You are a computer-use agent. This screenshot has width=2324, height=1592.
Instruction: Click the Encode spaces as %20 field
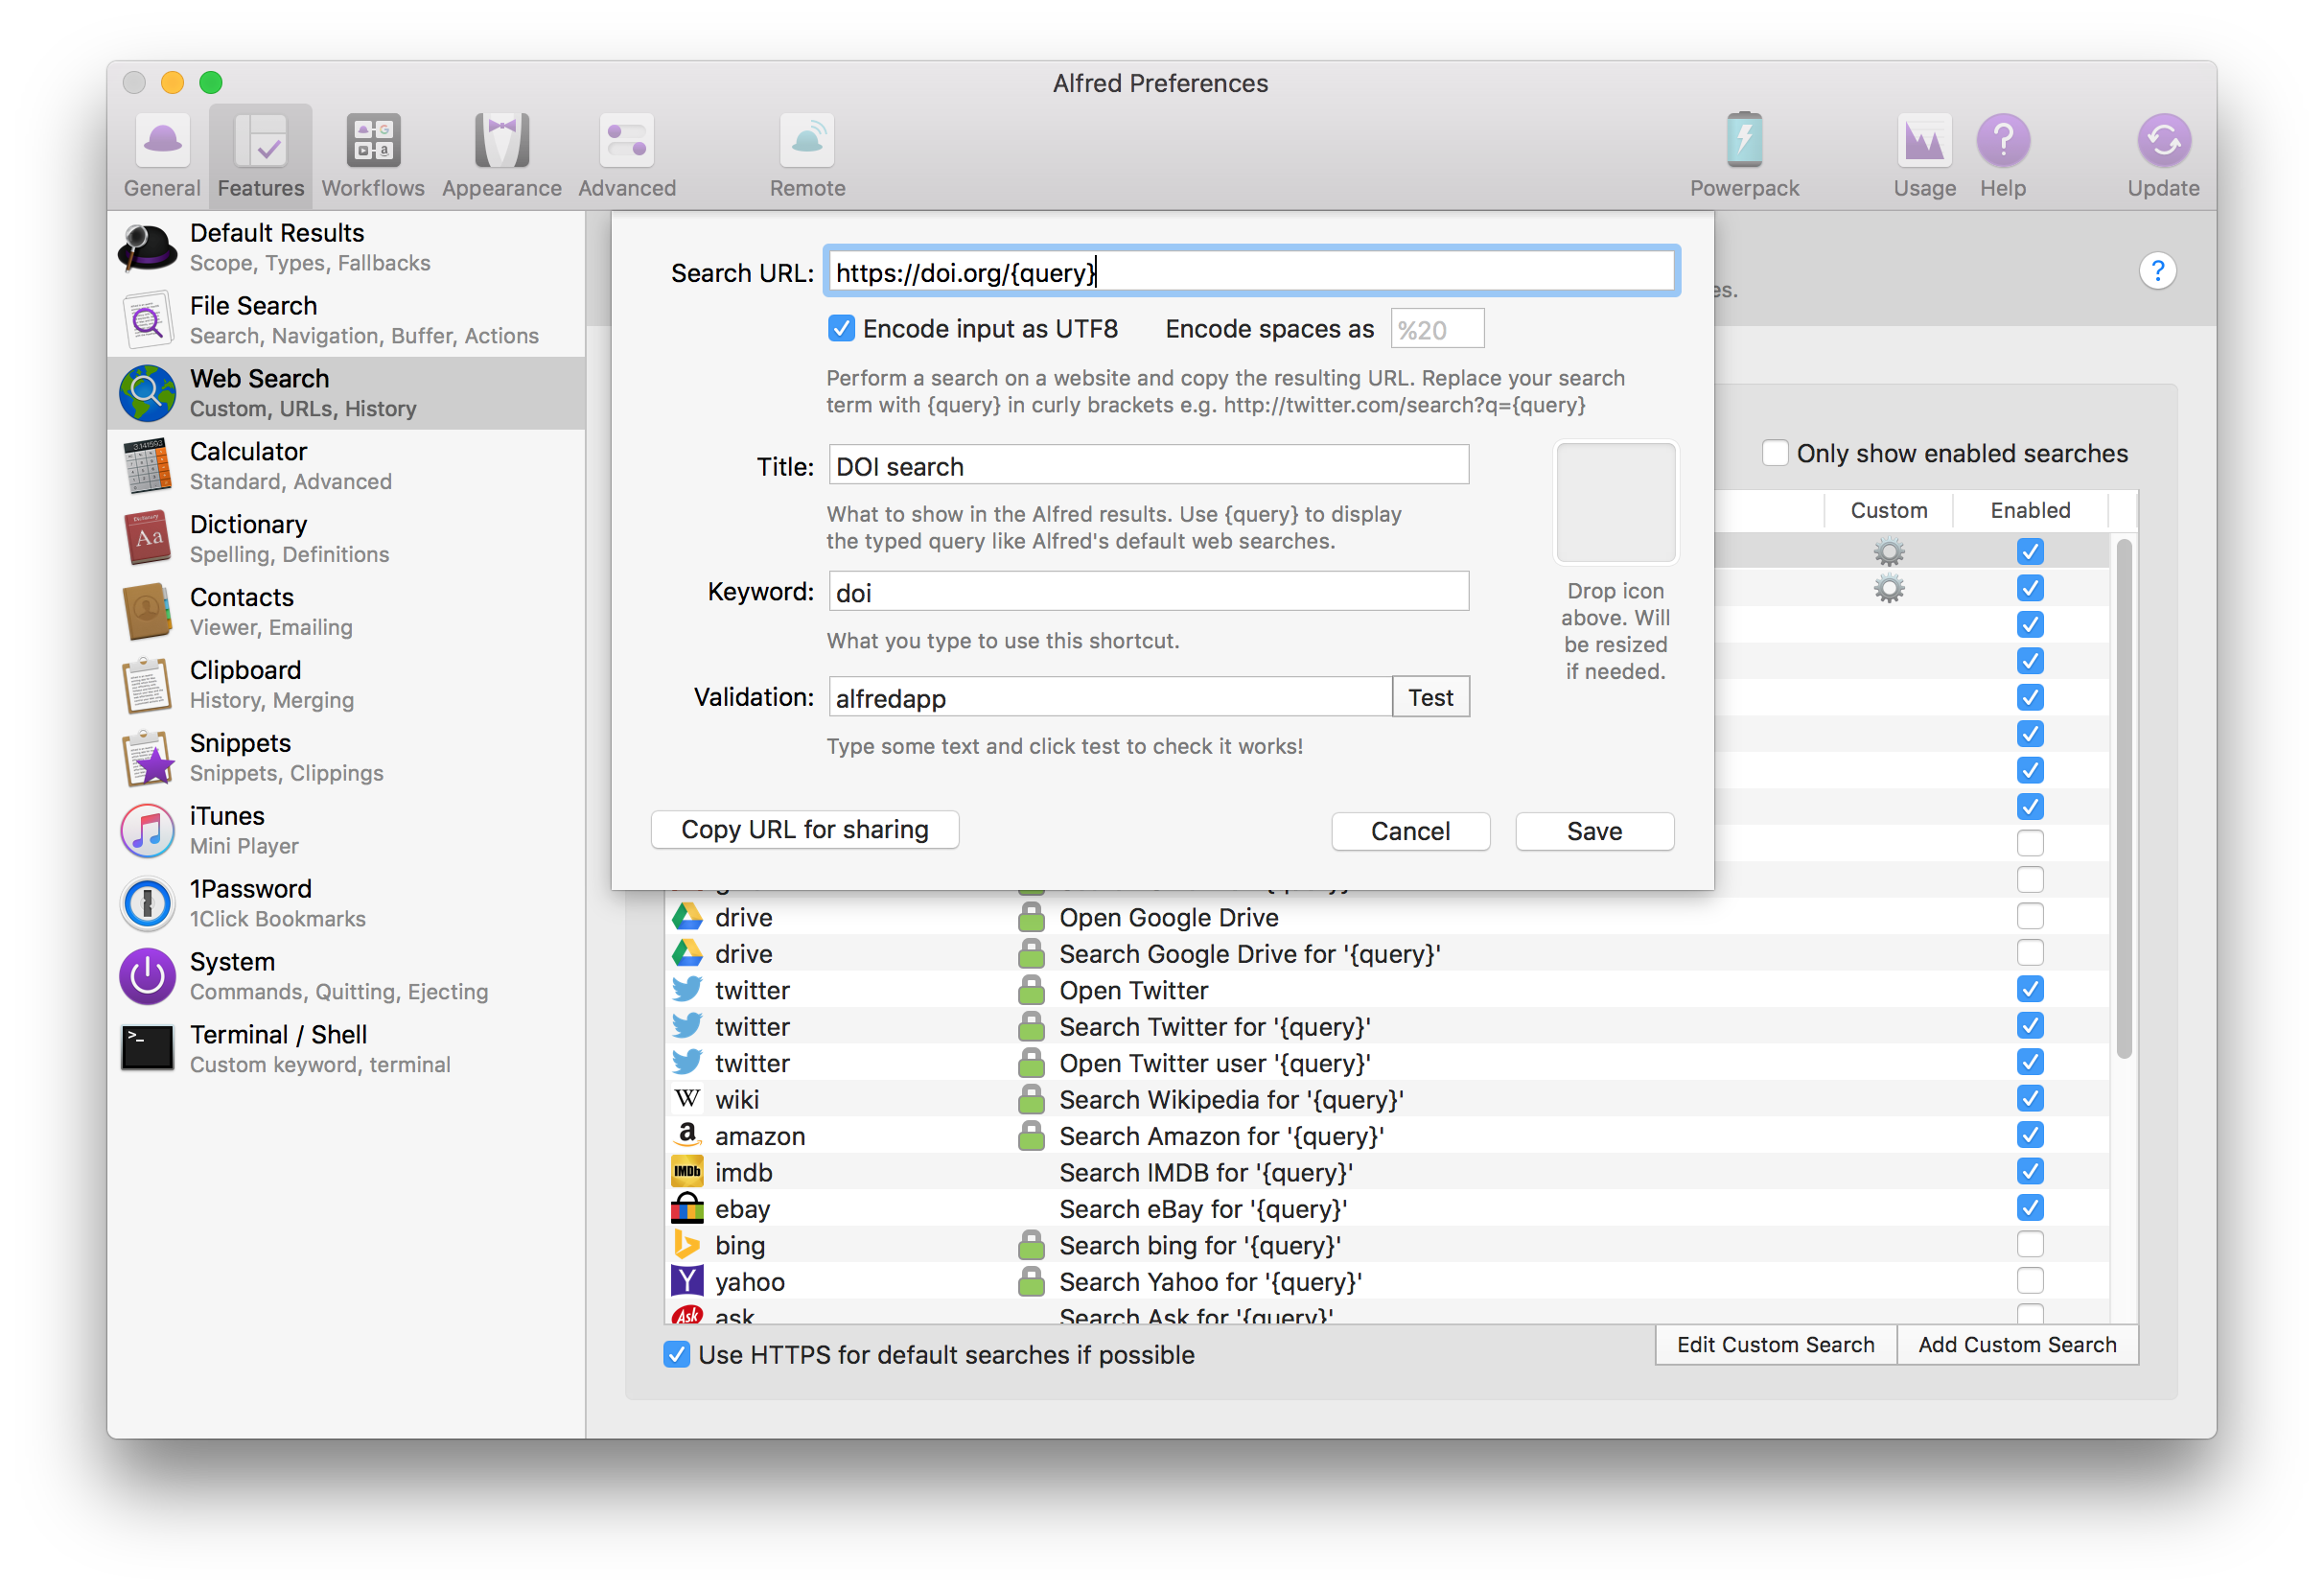pos(1437,330)
